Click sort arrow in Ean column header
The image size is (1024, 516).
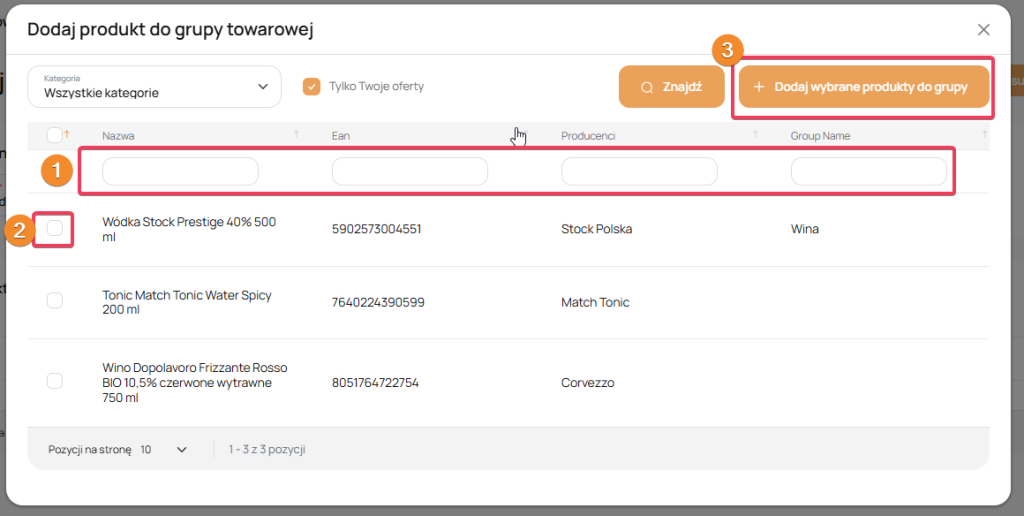coord(525,135)
